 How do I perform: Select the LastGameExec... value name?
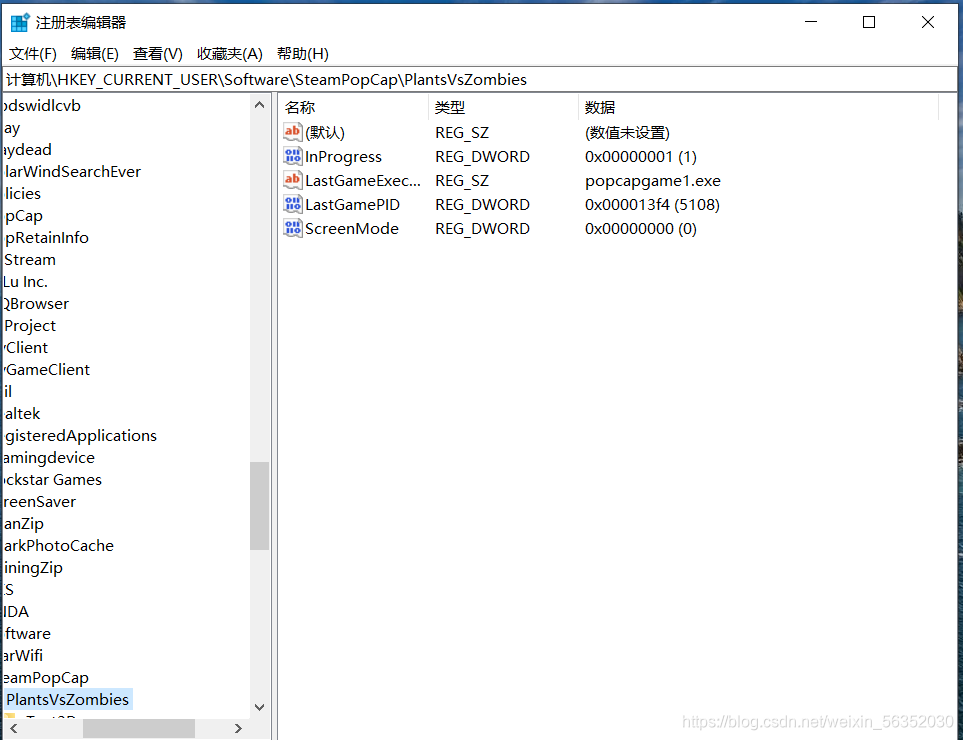coord(363,181)
